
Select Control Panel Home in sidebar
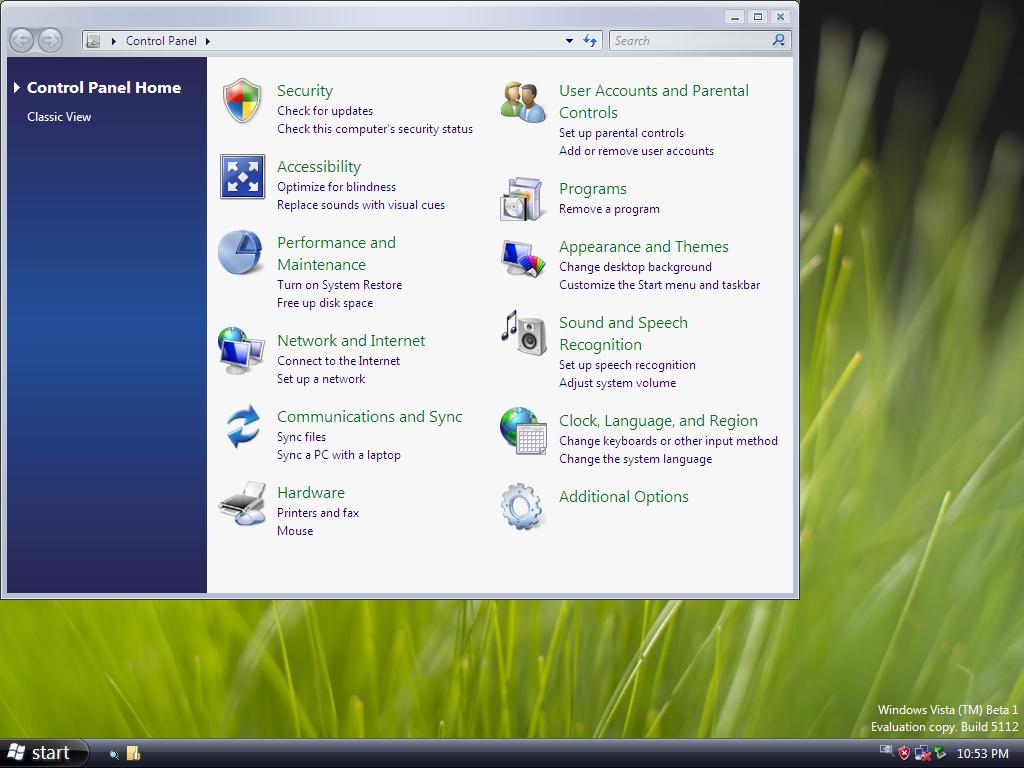pos(104,88)
